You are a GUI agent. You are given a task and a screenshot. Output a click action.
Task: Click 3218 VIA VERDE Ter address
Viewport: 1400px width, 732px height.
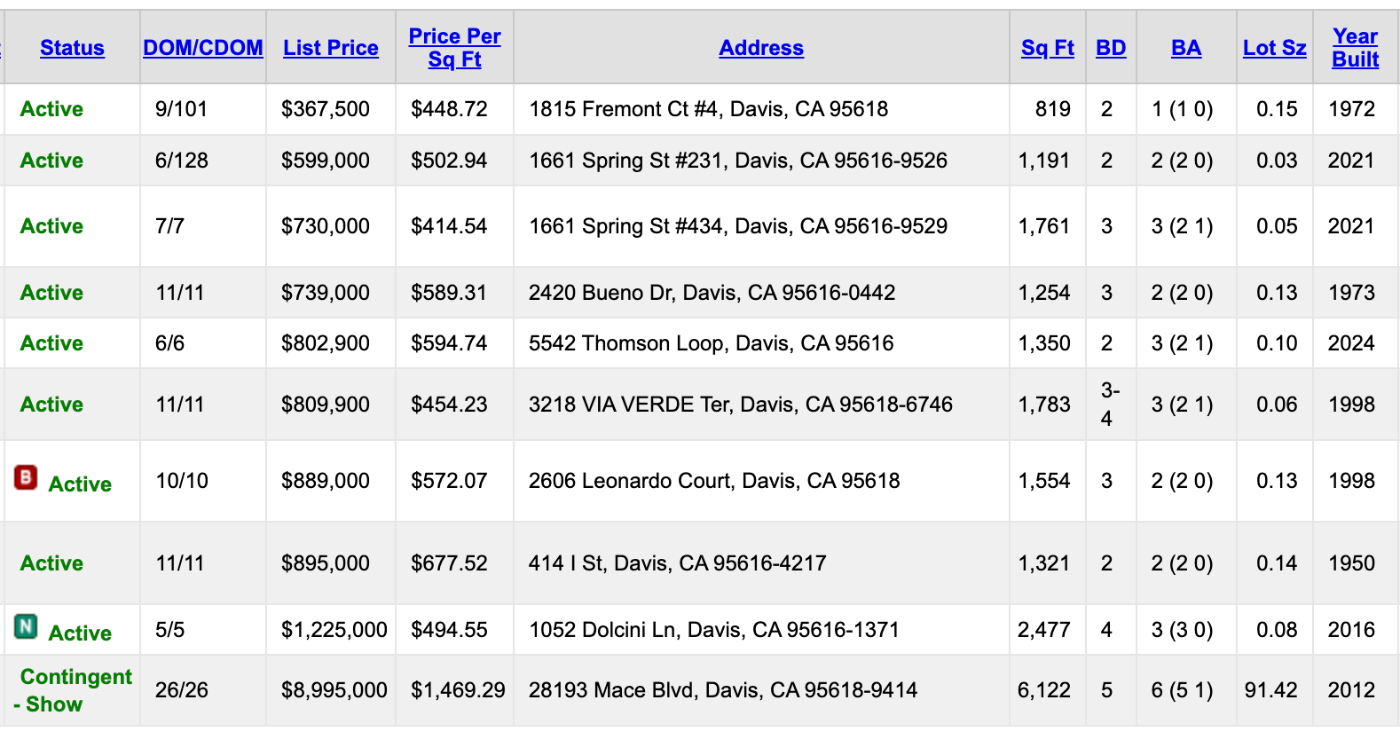tap(741, 404)
